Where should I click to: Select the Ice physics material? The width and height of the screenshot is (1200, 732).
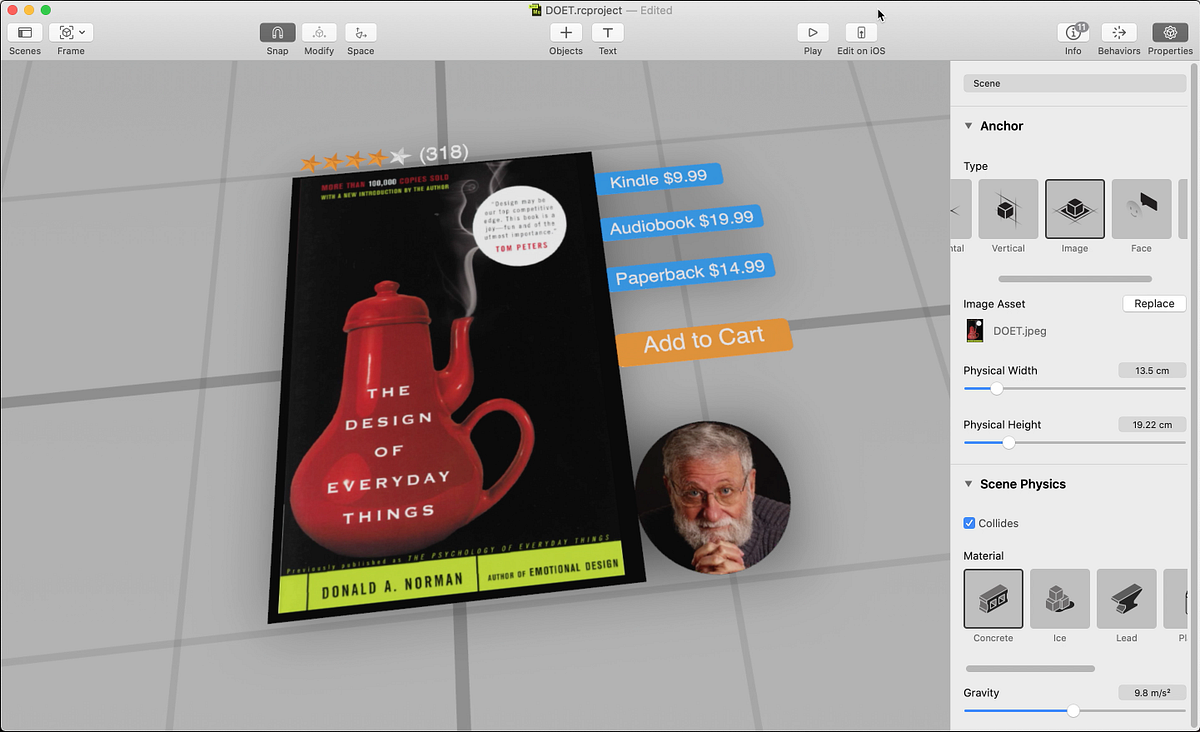coord(1060,599)
